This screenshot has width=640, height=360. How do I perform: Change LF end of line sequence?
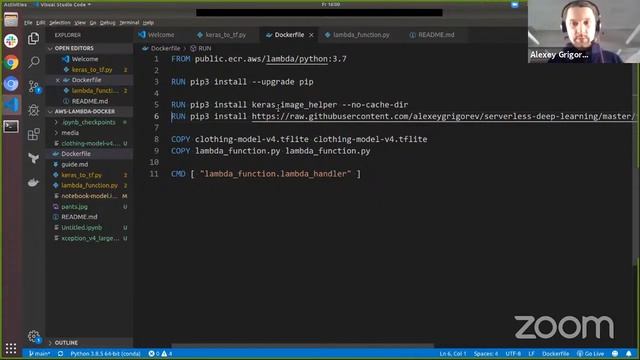[531, 353]
